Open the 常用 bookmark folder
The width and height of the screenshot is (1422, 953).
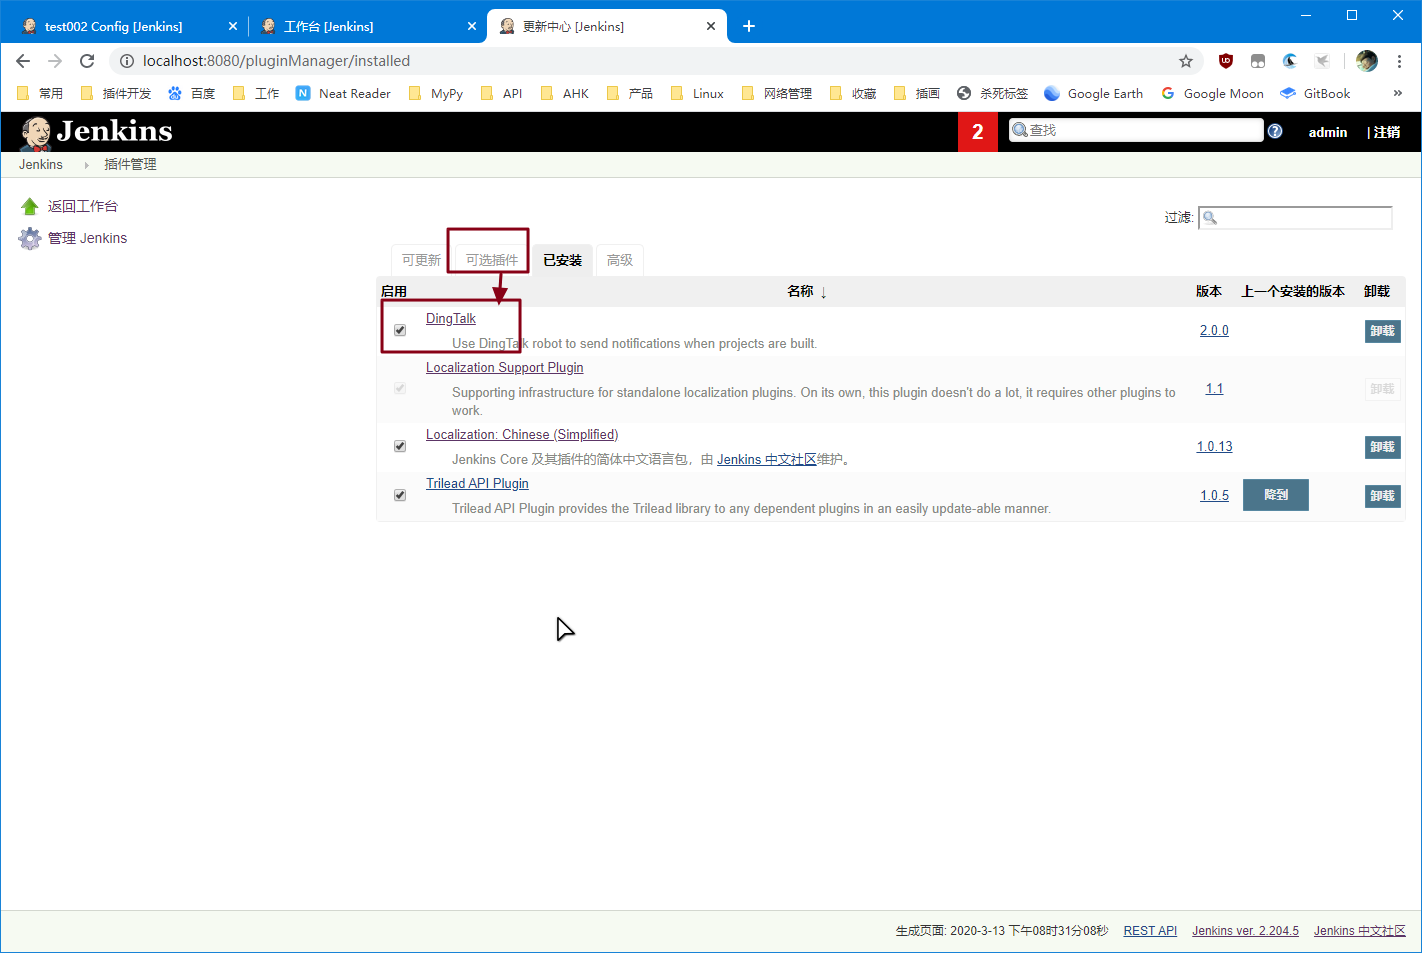[x=40, y=93]
